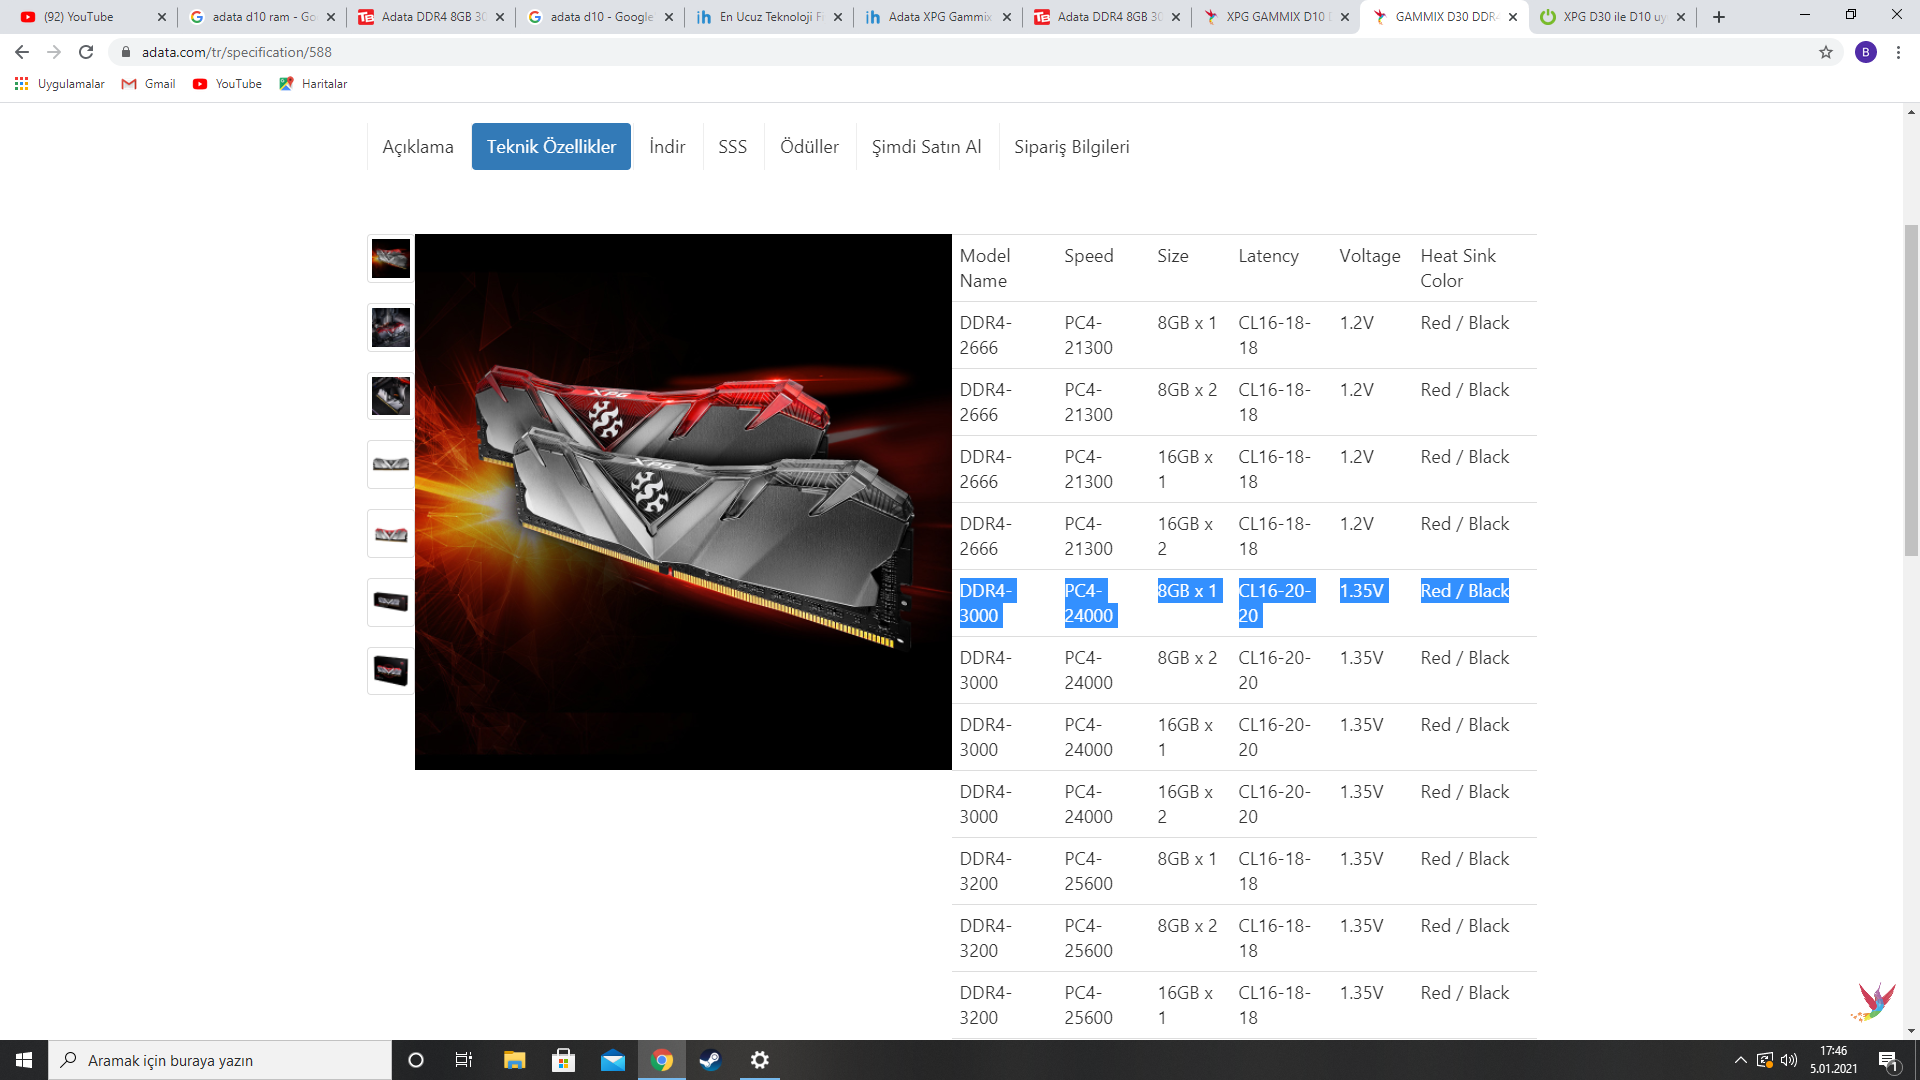The height and width of the screenshot is (1080, 1920).
Task: Click Sipariş Bilgileri link
Action: tap(1071, 147)
